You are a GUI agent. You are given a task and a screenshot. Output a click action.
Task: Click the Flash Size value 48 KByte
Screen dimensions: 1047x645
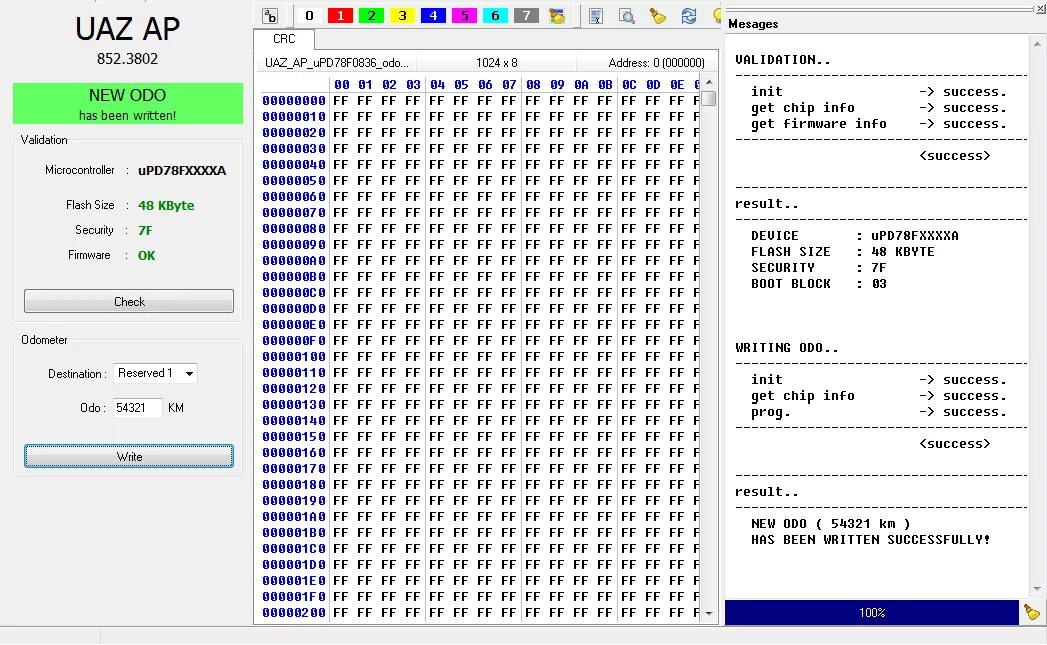[x=166, y=206]
